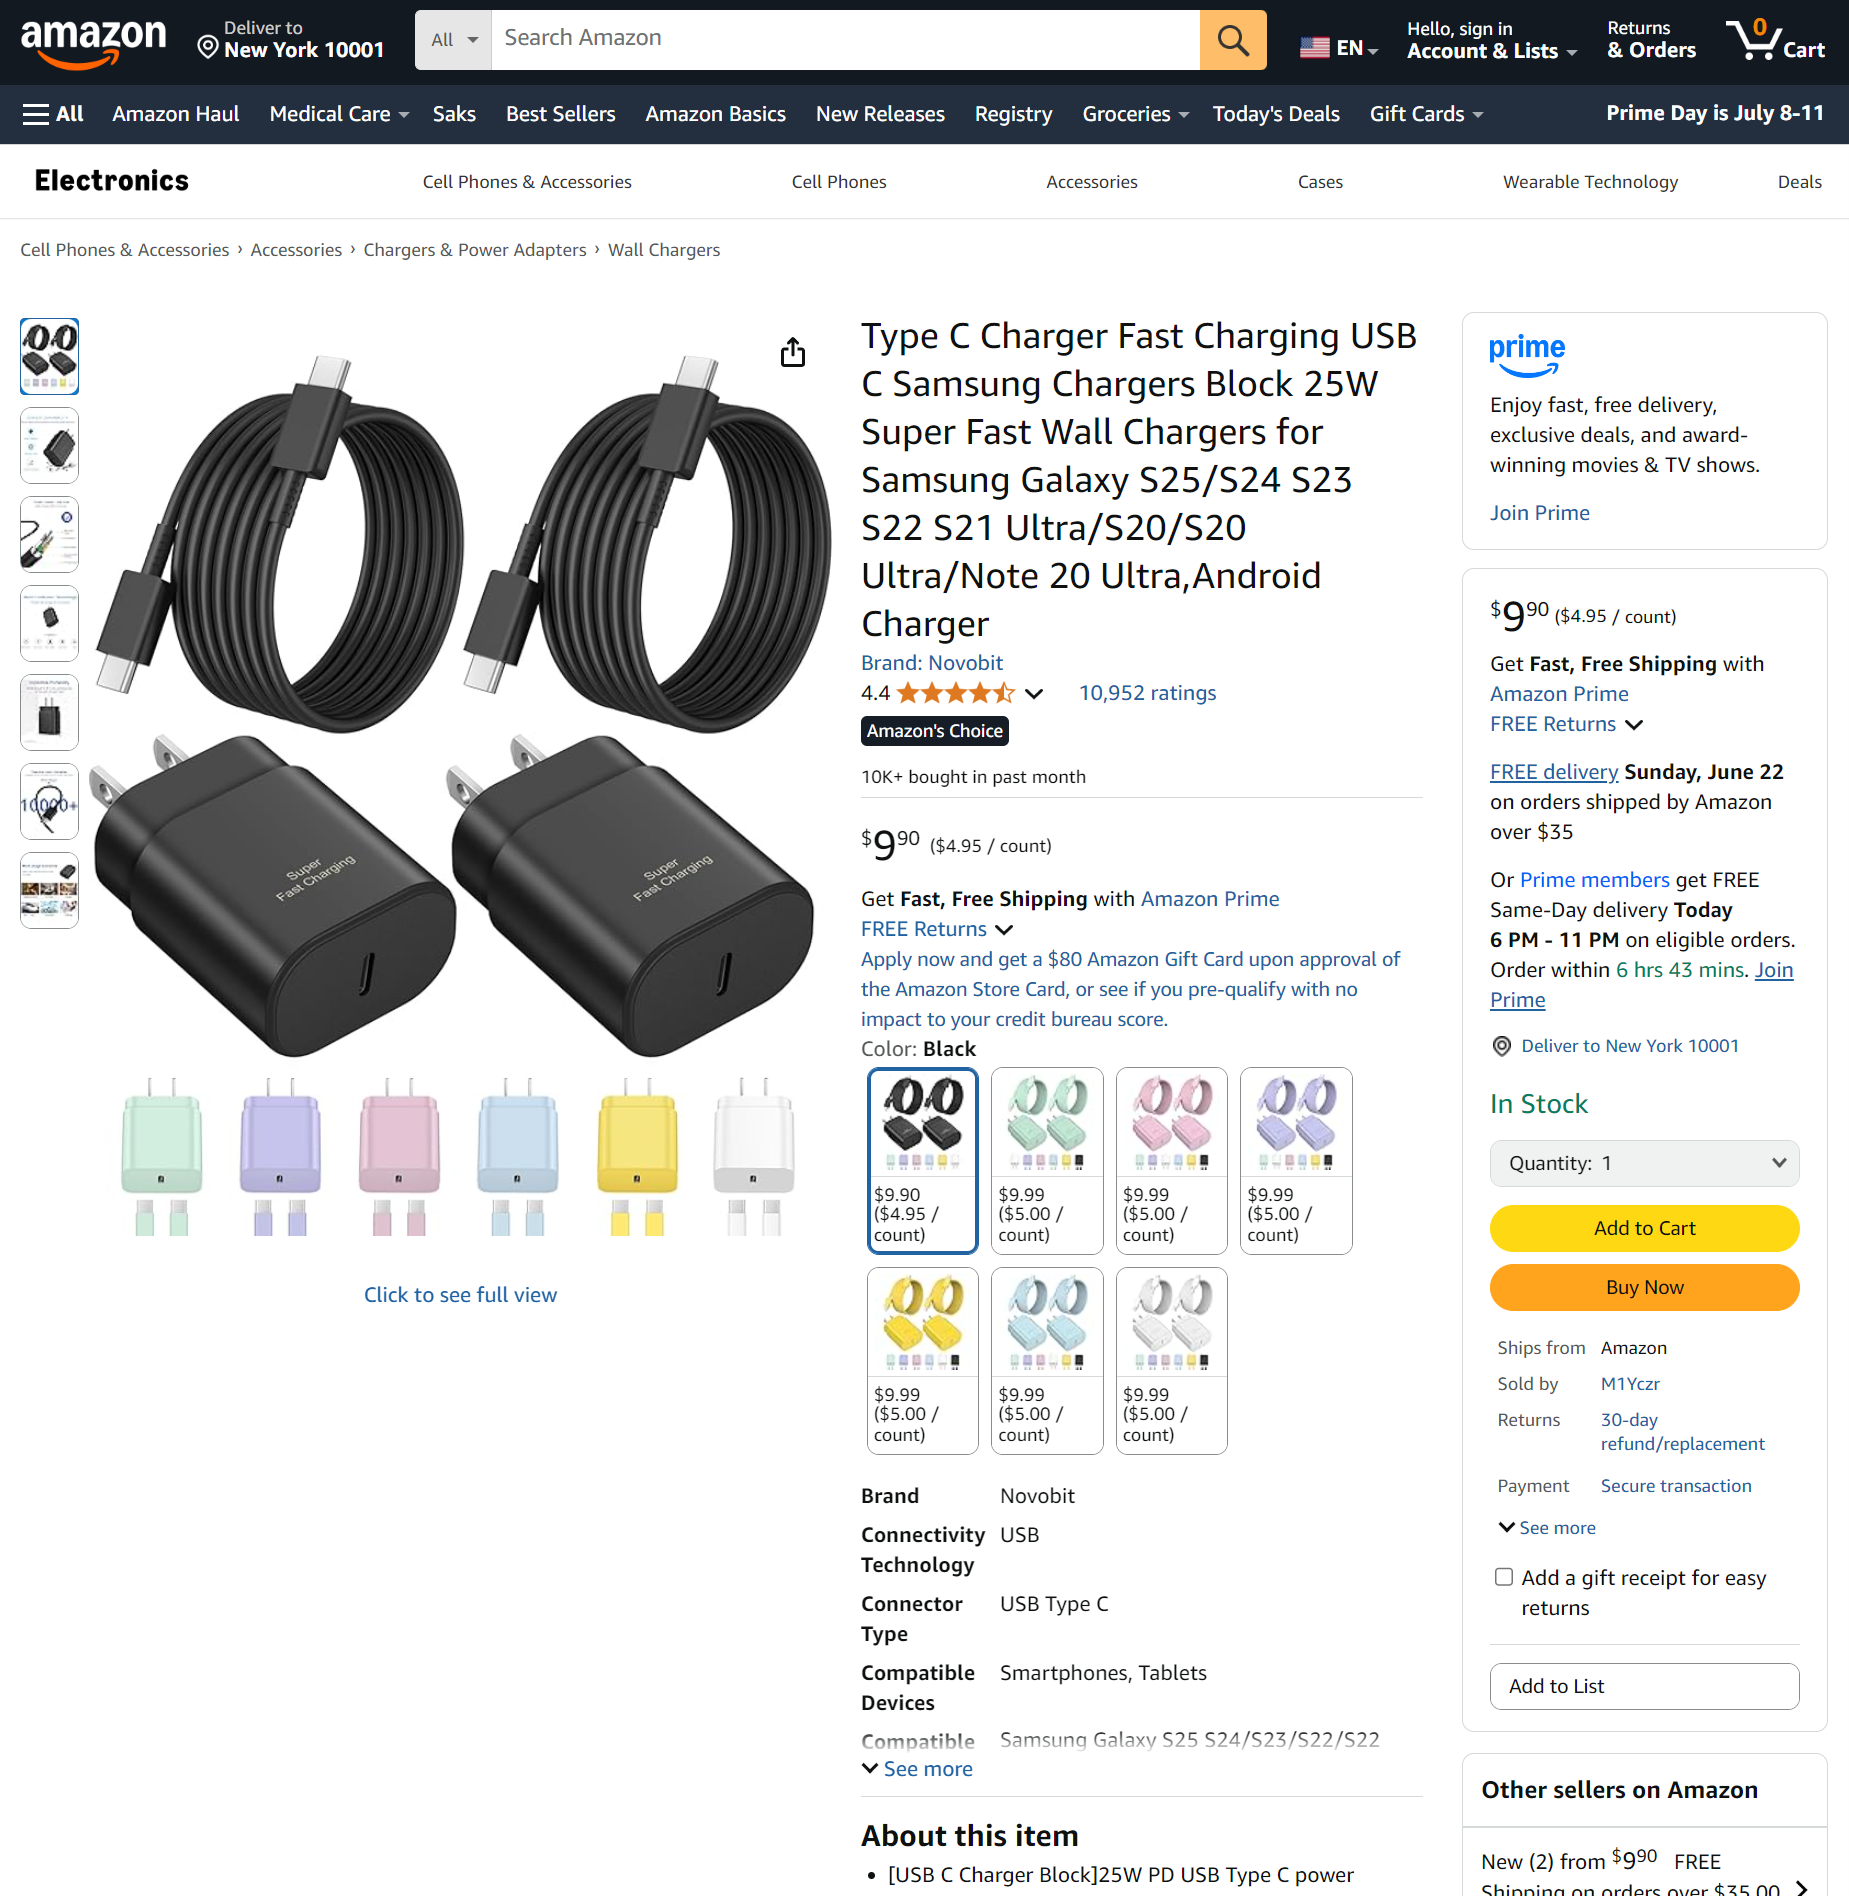Open the shopping cart icon
Screen dimensions: 1849x1896
pyautogui.click(x=1775, y=40)
